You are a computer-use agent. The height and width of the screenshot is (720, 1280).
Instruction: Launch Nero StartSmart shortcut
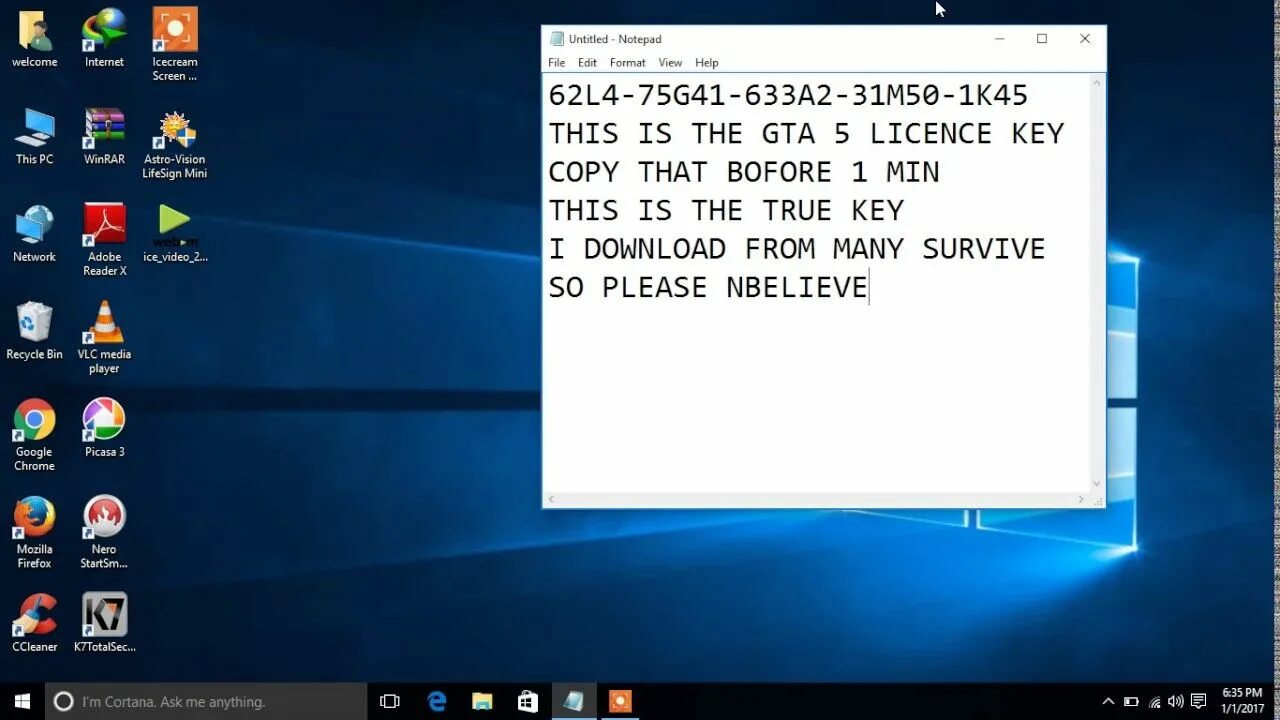104,532
